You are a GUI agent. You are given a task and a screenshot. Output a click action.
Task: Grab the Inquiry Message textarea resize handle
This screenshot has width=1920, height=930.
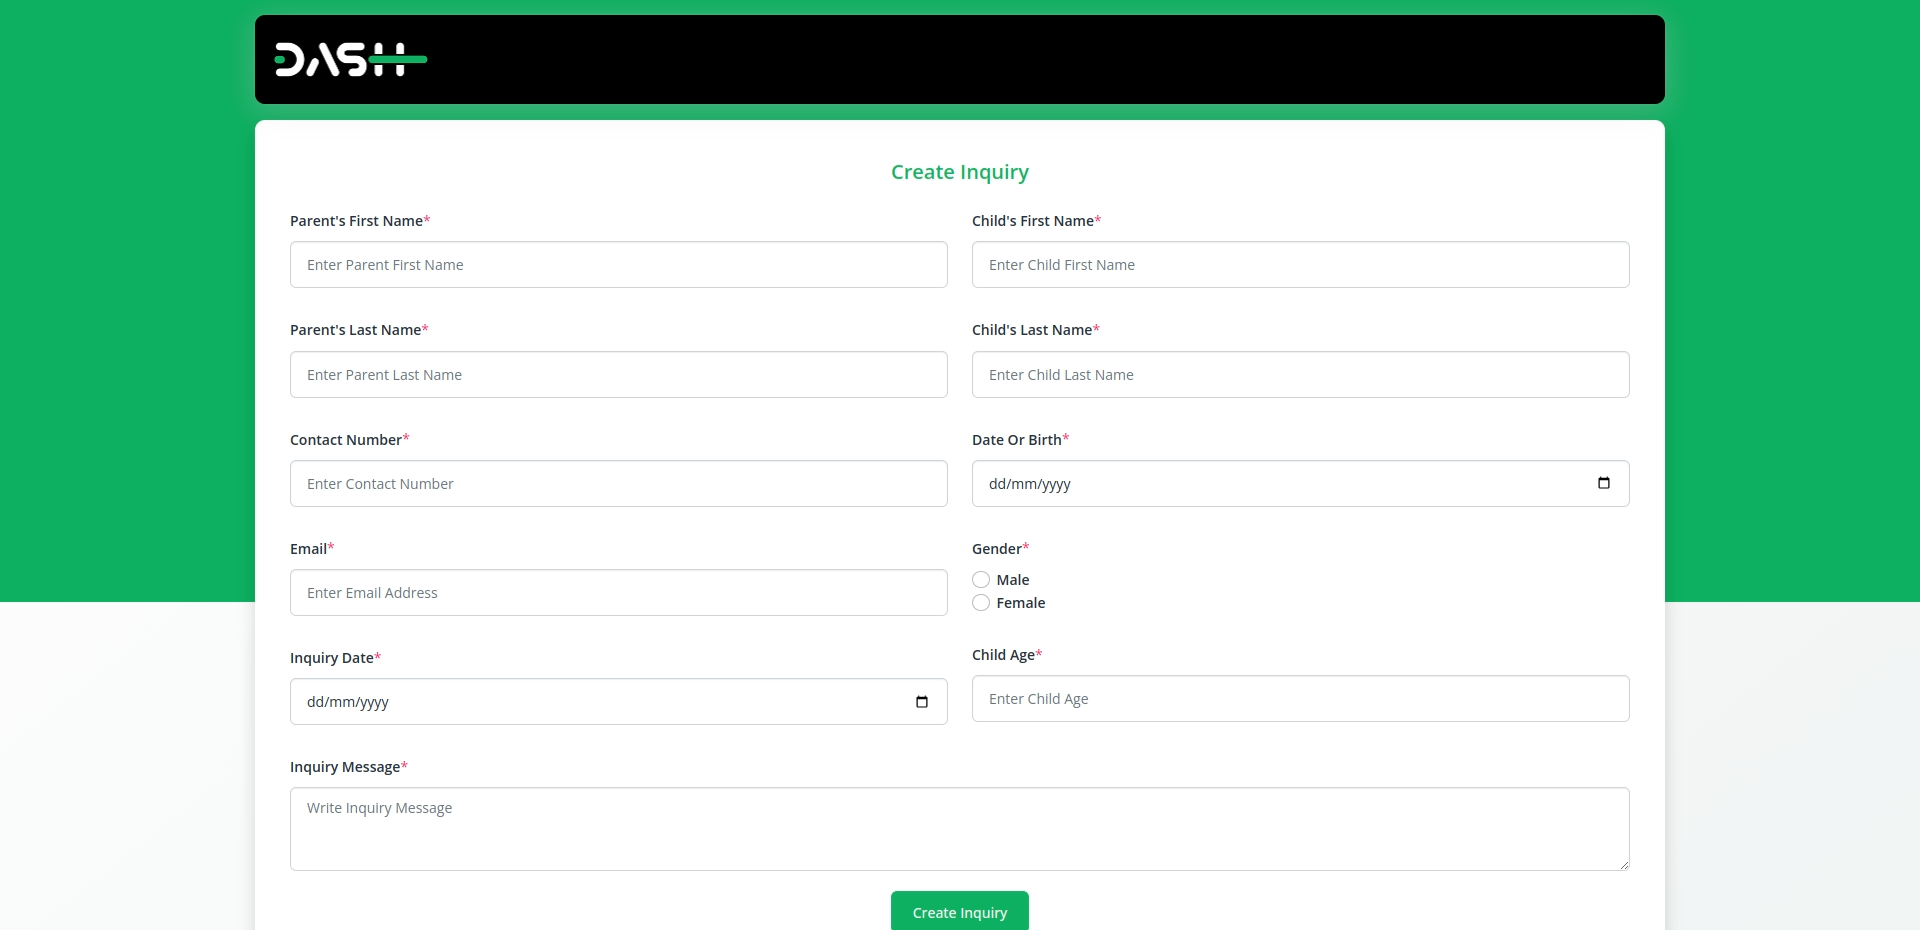1624,865
